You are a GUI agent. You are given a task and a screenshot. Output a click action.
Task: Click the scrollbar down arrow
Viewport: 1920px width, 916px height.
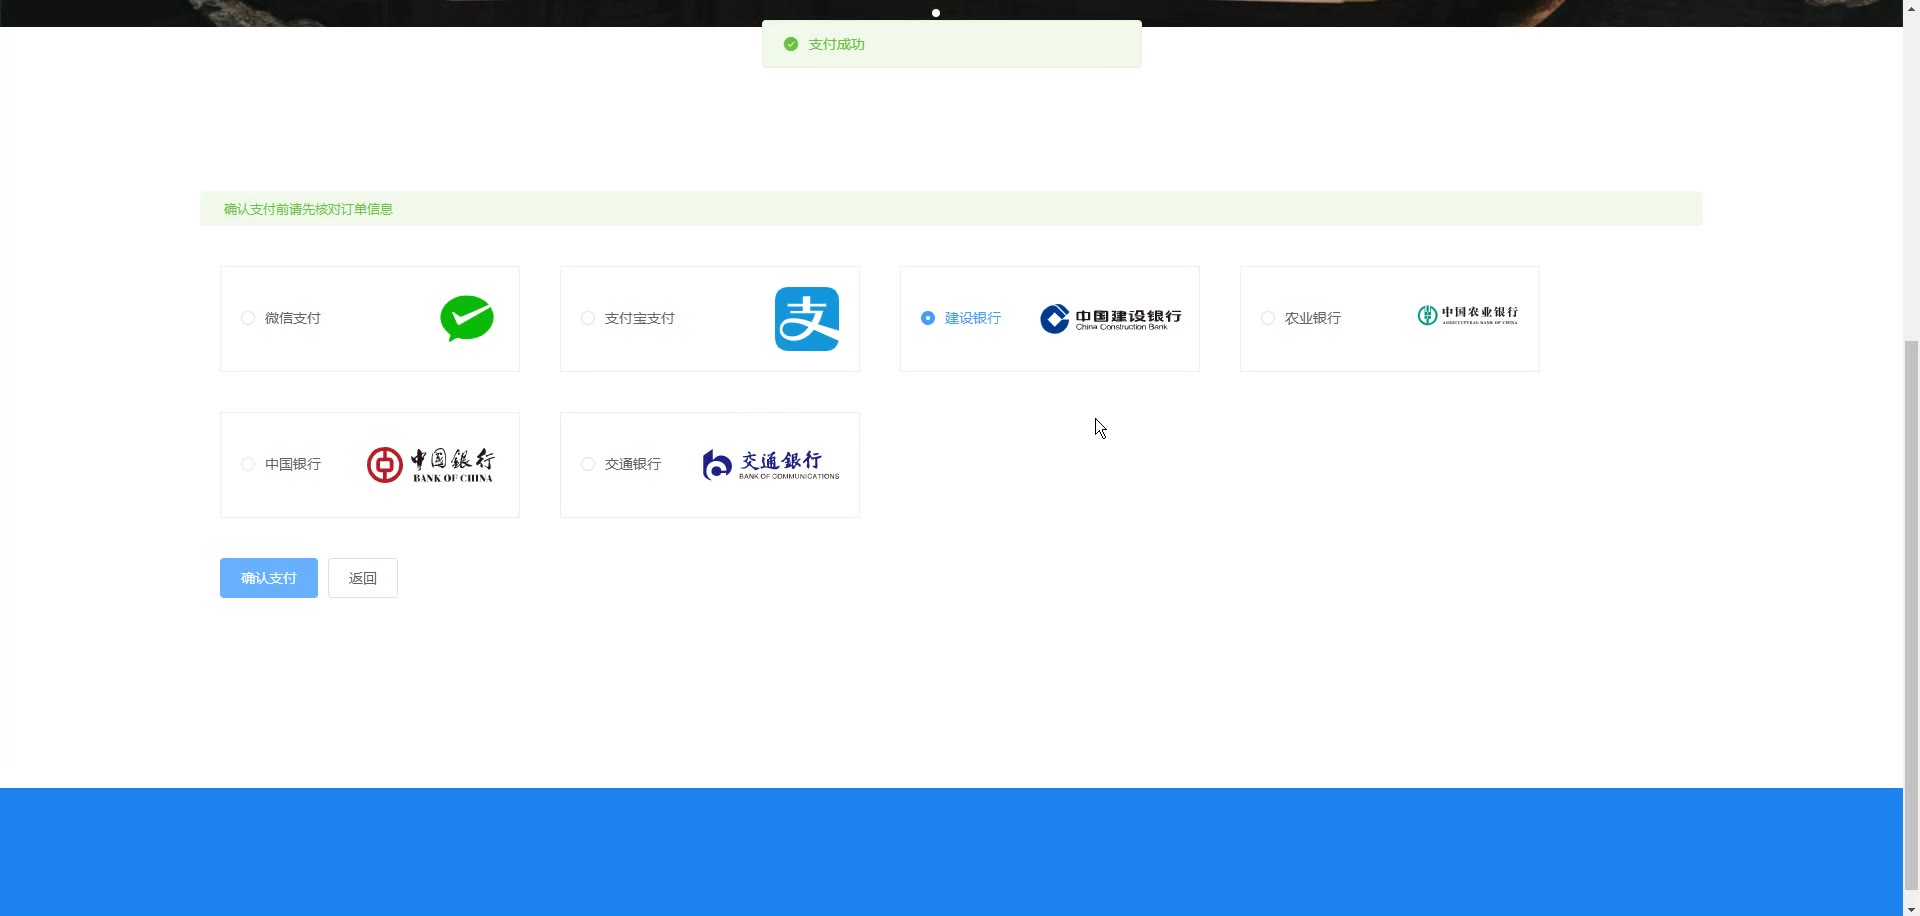pyautogui.click(x=1911, y=908)
